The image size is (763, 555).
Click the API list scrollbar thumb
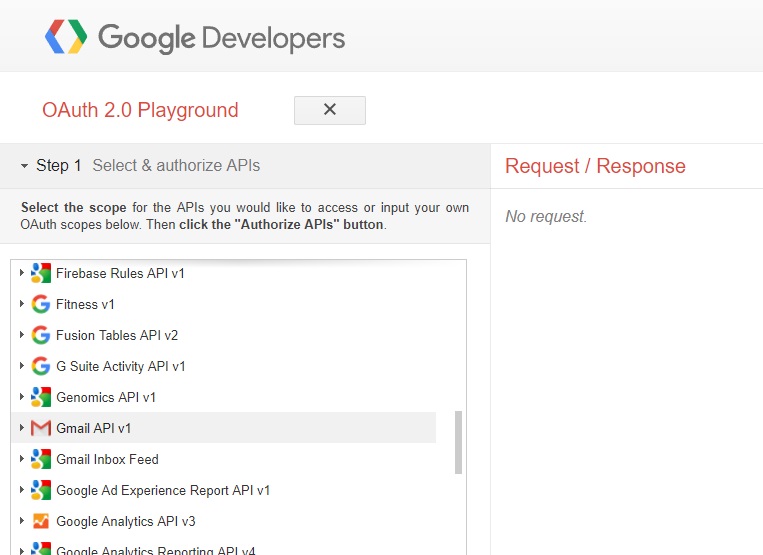[x=458, y=442]
